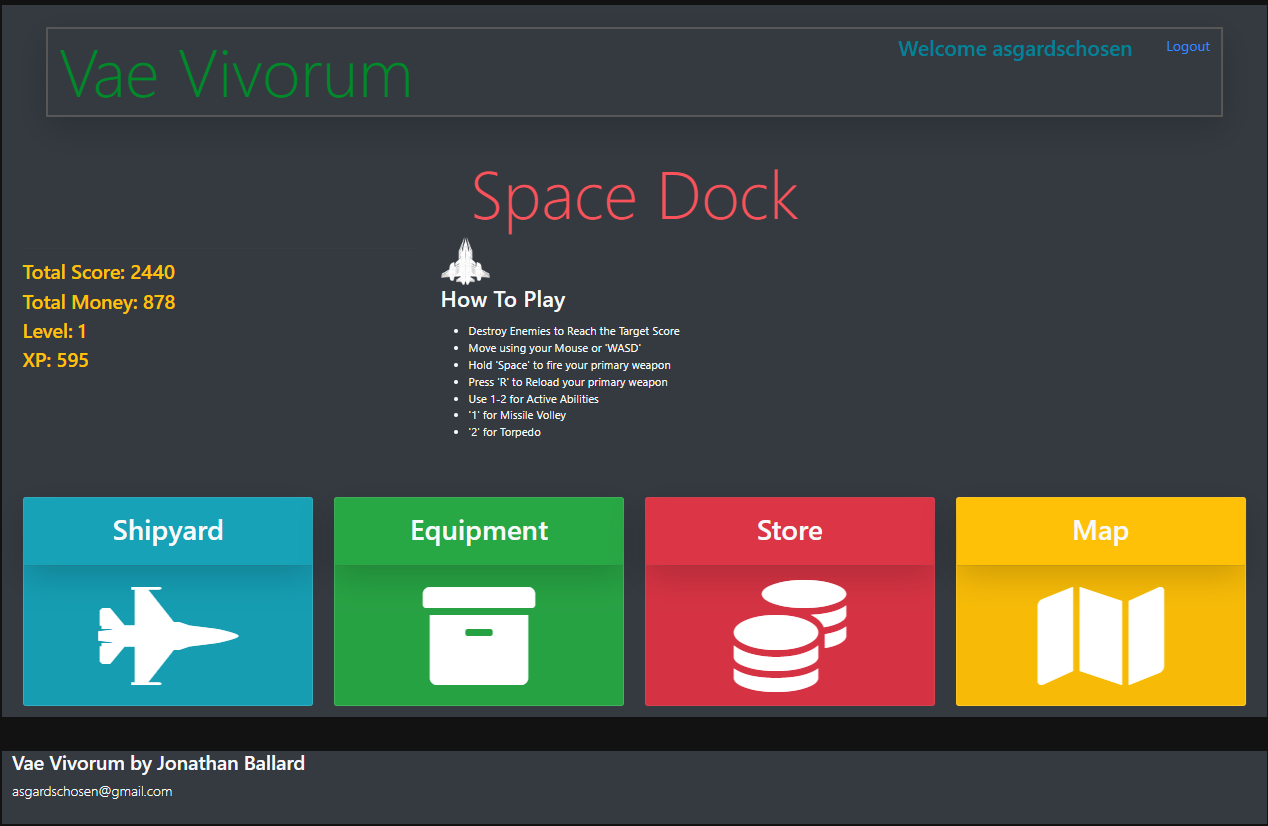Viewport: 1268px width, 826px height.
Task: Go to the Map card title
Action: (x=1101, y=530)
